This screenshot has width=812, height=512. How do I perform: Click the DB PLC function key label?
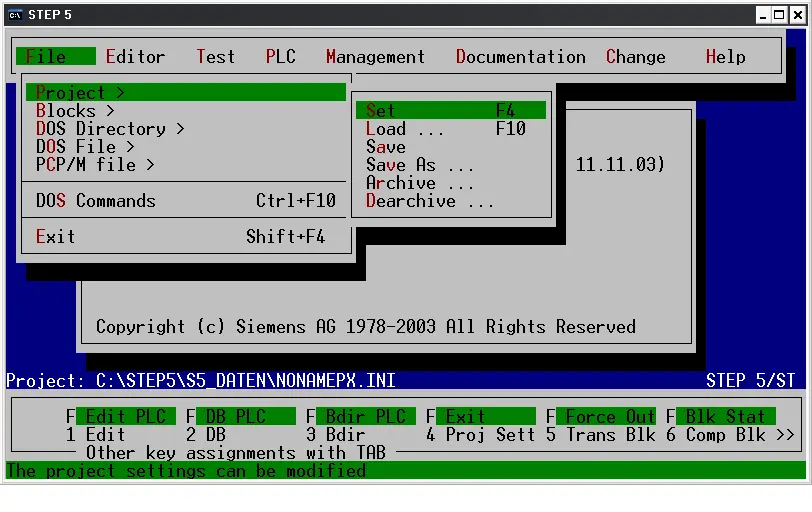(x=245, y=416)
